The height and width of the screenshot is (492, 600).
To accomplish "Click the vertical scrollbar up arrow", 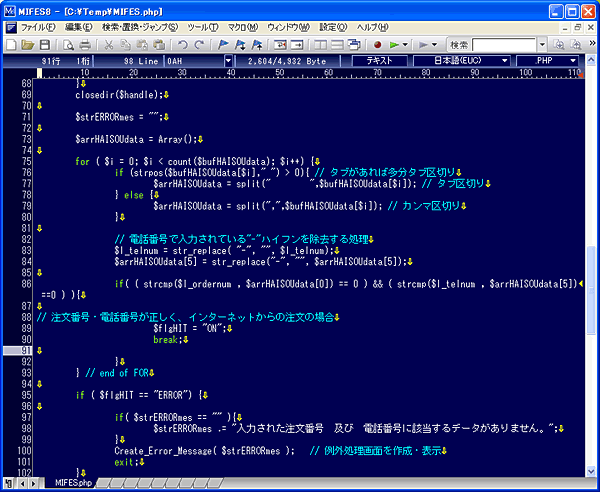I will tap(591, 60).
